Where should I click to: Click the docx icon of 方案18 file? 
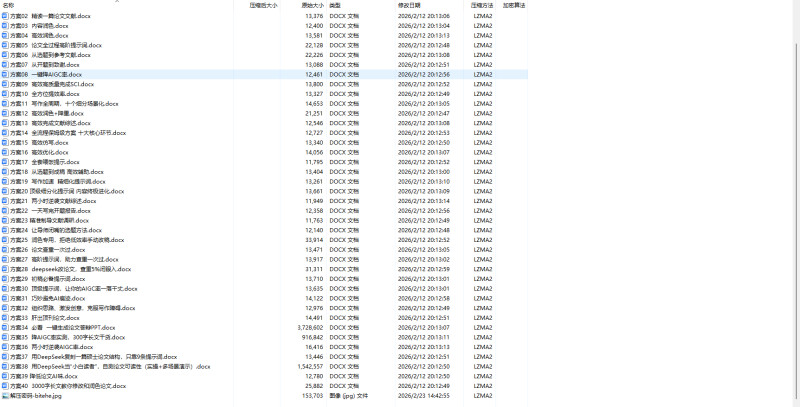coord(5,172)
